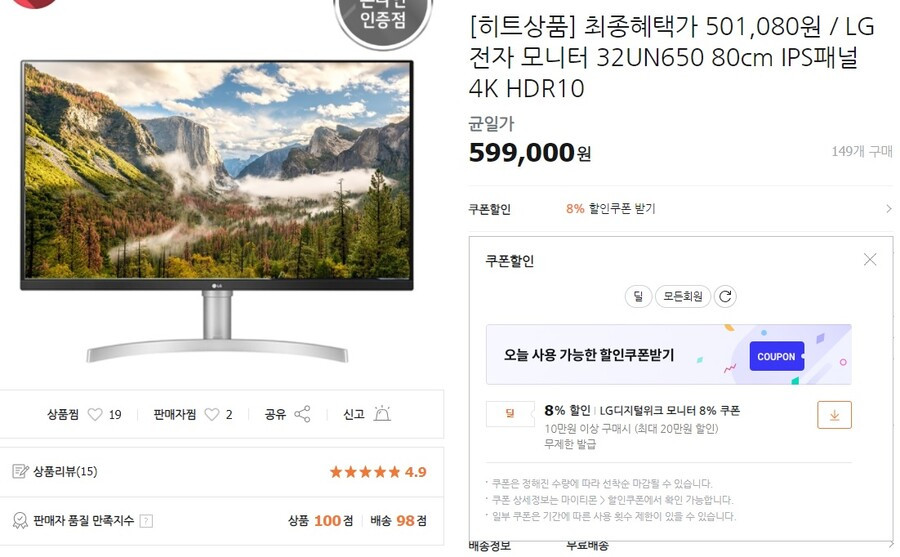Open the share icon
Screen dimensions: 900x557
[302, 414]
